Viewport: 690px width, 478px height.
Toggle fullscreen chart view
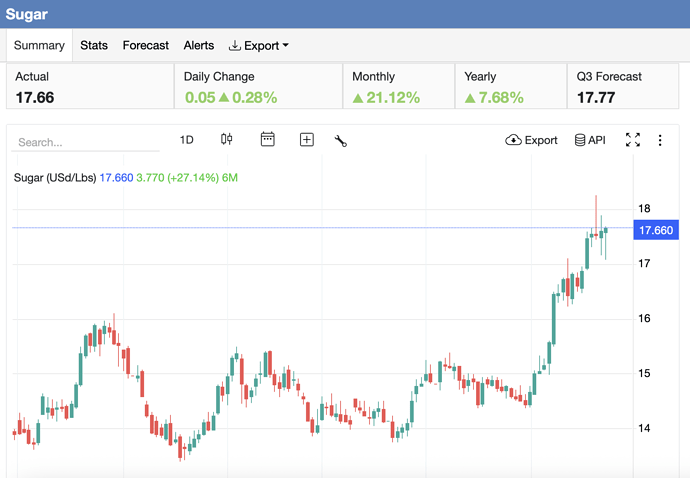pos(633,140)
